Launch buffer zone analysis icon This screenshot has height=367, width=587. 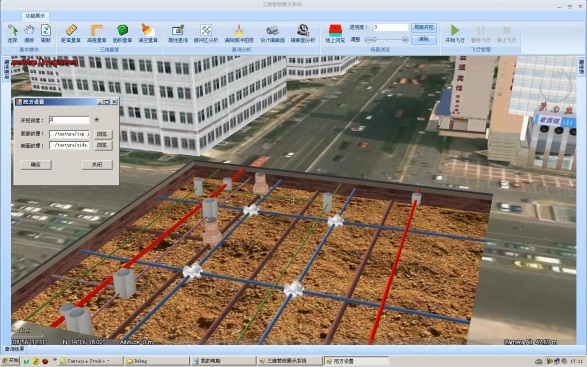[206, 33]
